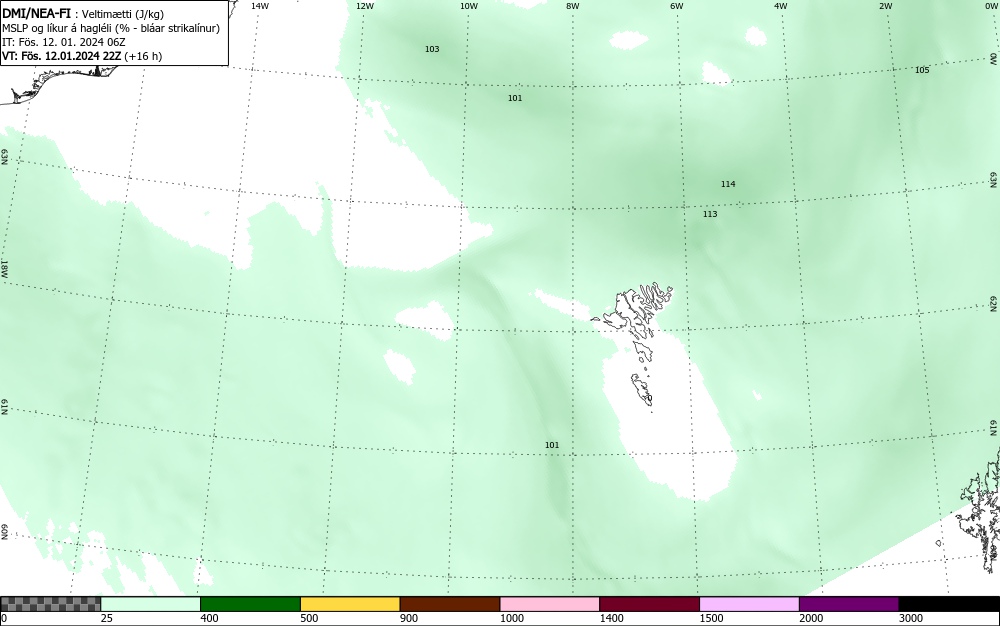Select the 4W longitude label
This screenshot has height=626, width=1000.
pyautogui.click(x=781, y=6)
